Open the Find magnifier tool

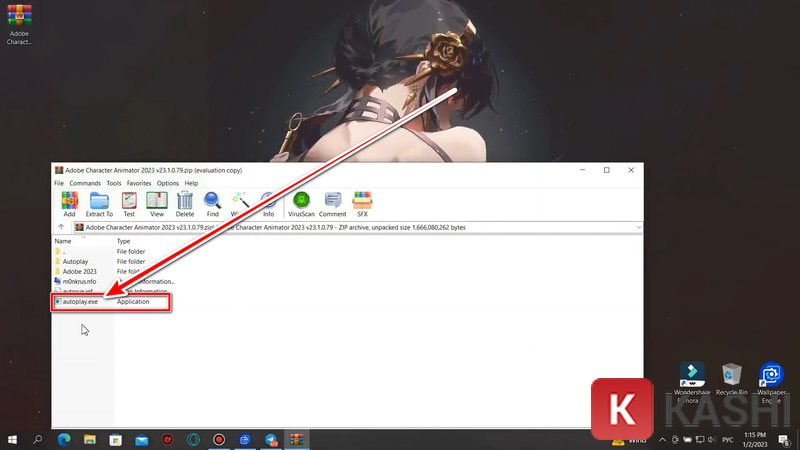212,205
